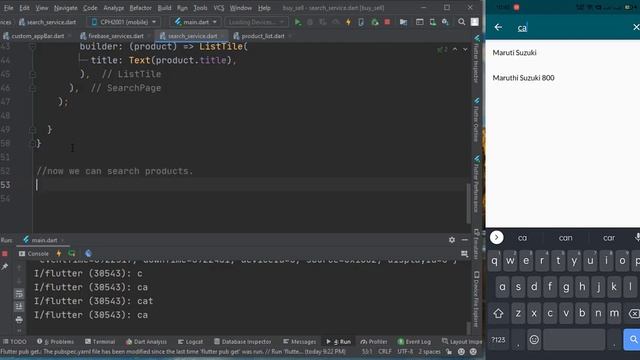Hide the Run panel with minus icon
640x360 pixels.
(x=464, y=240)
